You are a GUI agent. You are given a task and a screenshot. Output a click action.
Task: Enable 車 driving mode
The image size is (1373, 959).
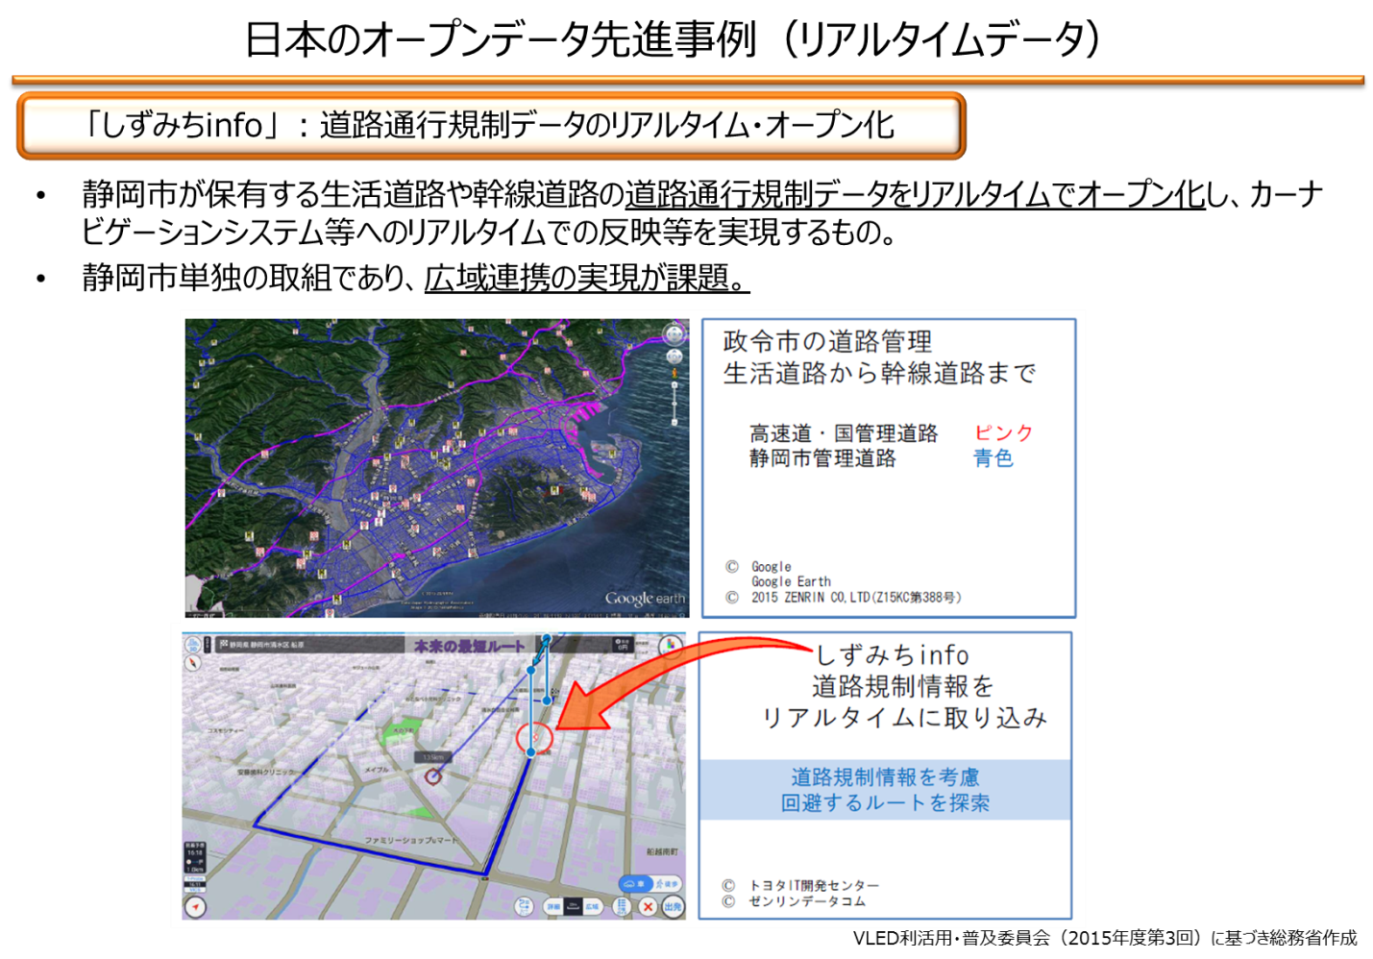point(638,884)
